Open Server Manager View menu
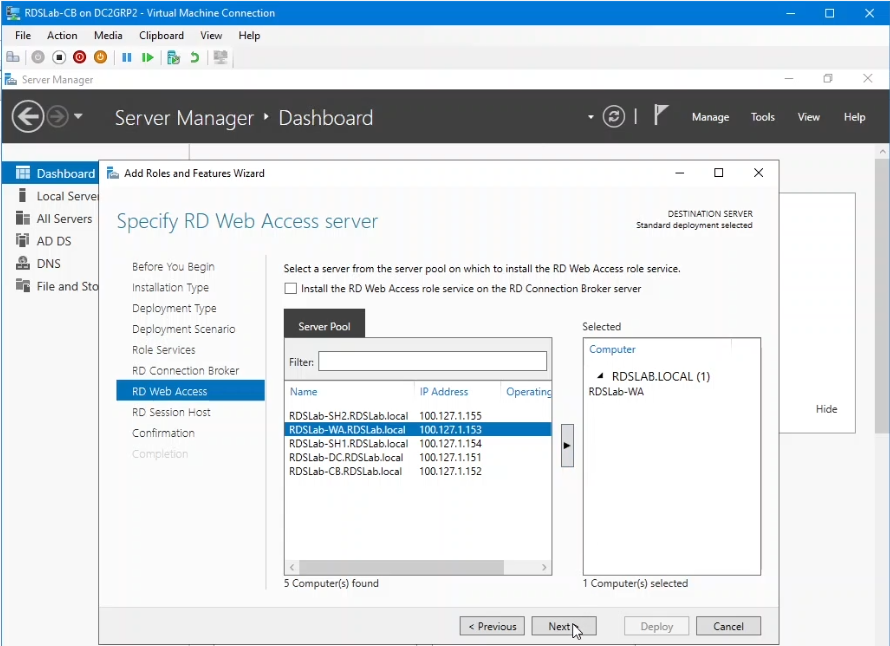The width and height of the screenshot is (890, 646). [x=808, y=118]
